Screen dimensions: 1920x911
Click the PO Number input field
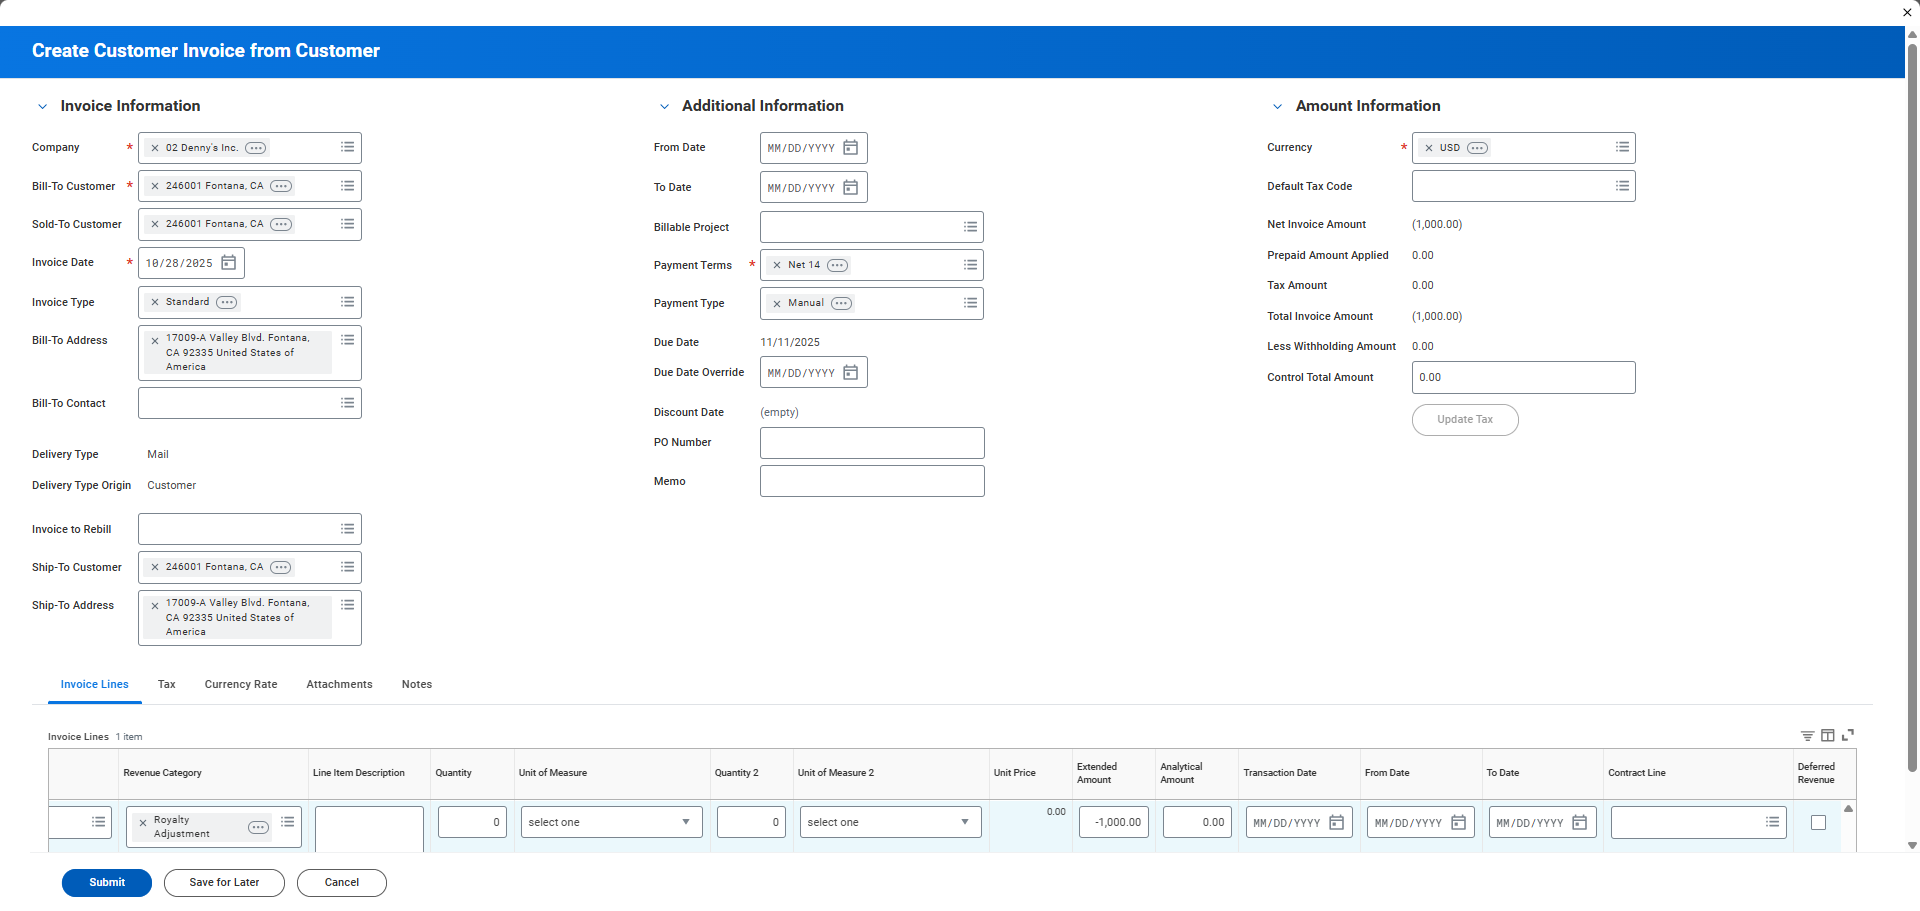[871, 443]
